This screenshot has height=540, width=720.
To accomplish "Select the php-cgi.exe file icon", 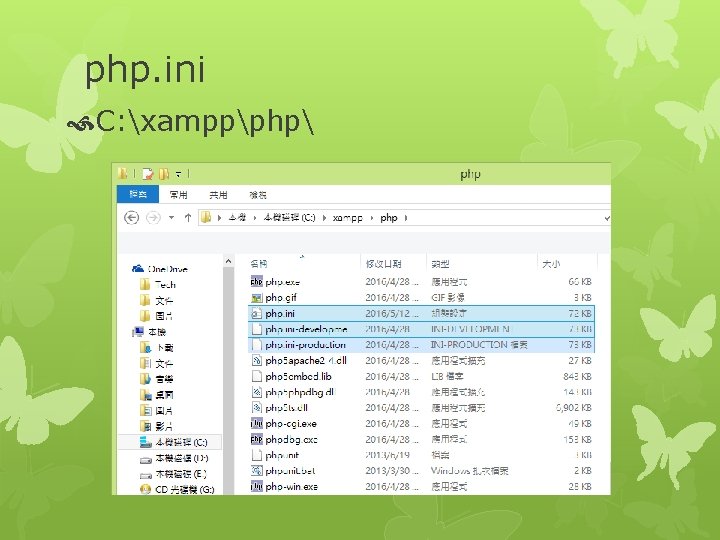I will tap(256, 423).
